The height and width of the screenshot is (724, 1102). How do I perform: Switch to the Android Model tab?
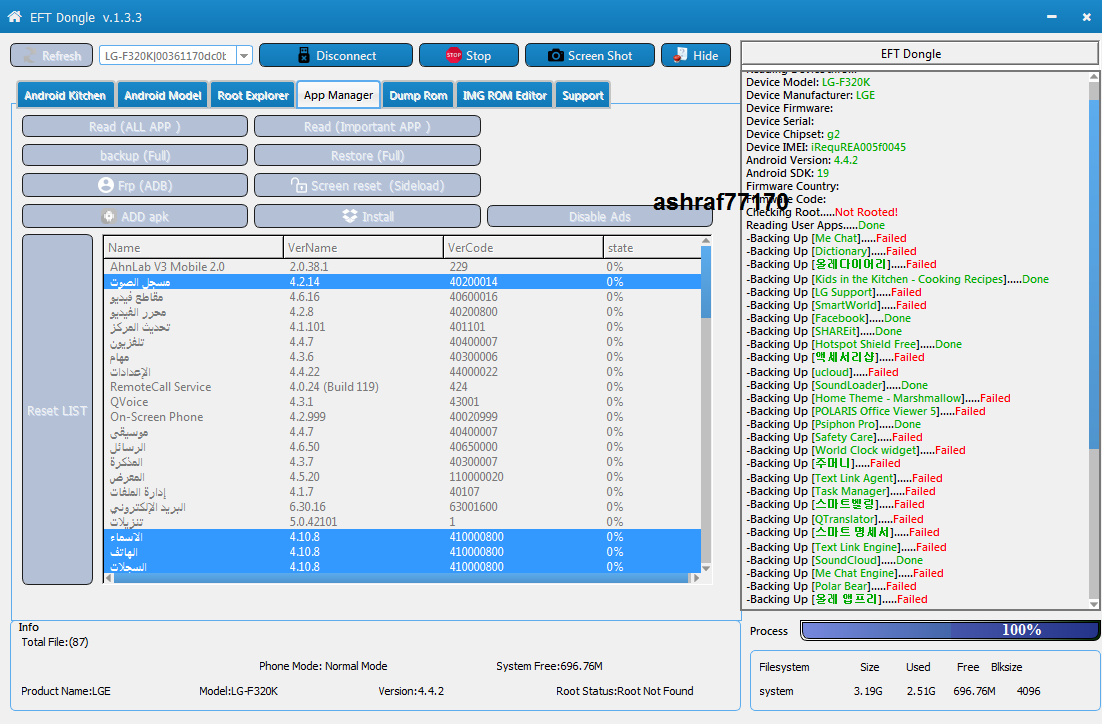pos(162,96)
